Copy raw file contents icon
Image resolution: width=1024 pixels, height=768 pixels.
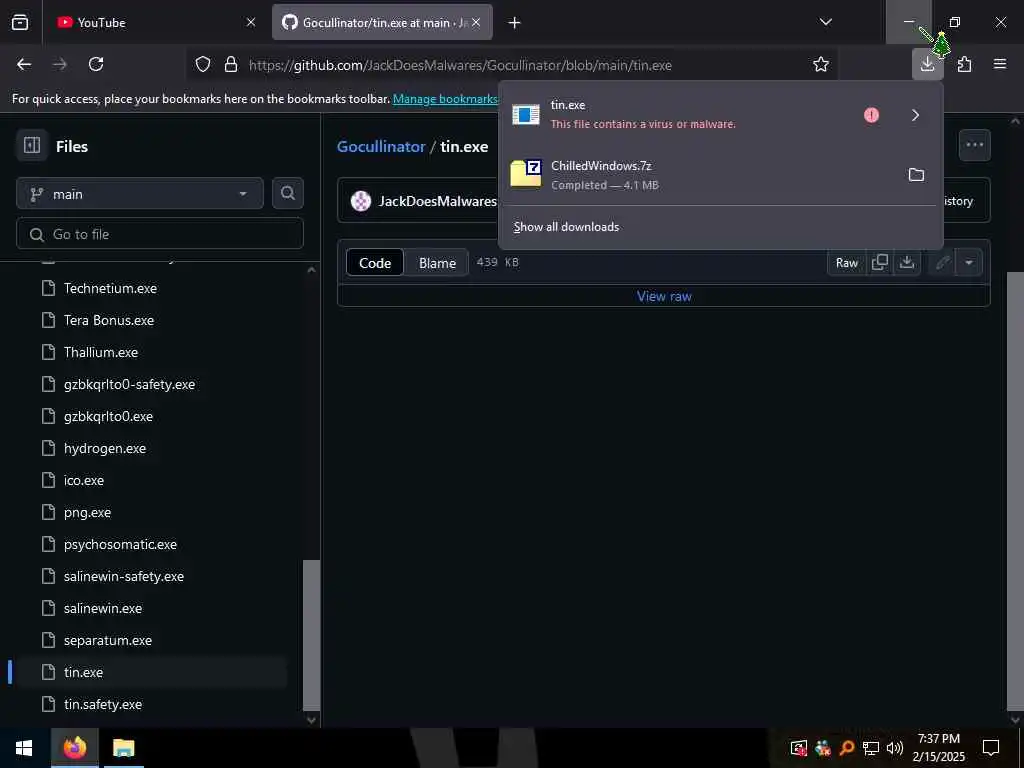[x=879, y=263]
